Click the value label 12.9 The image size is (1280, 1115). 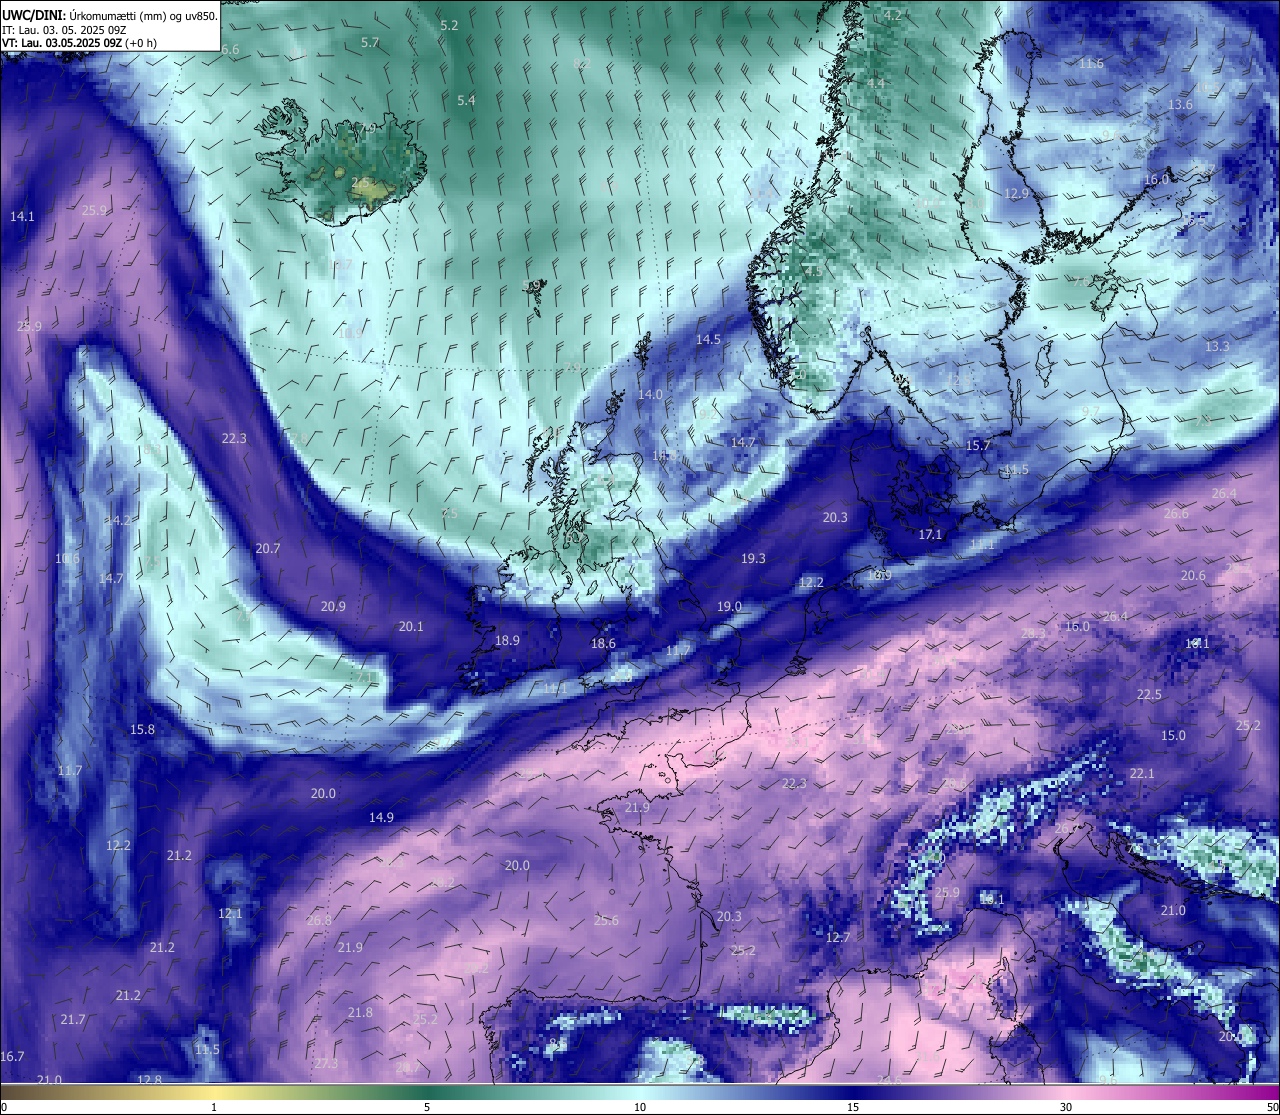1016,194
